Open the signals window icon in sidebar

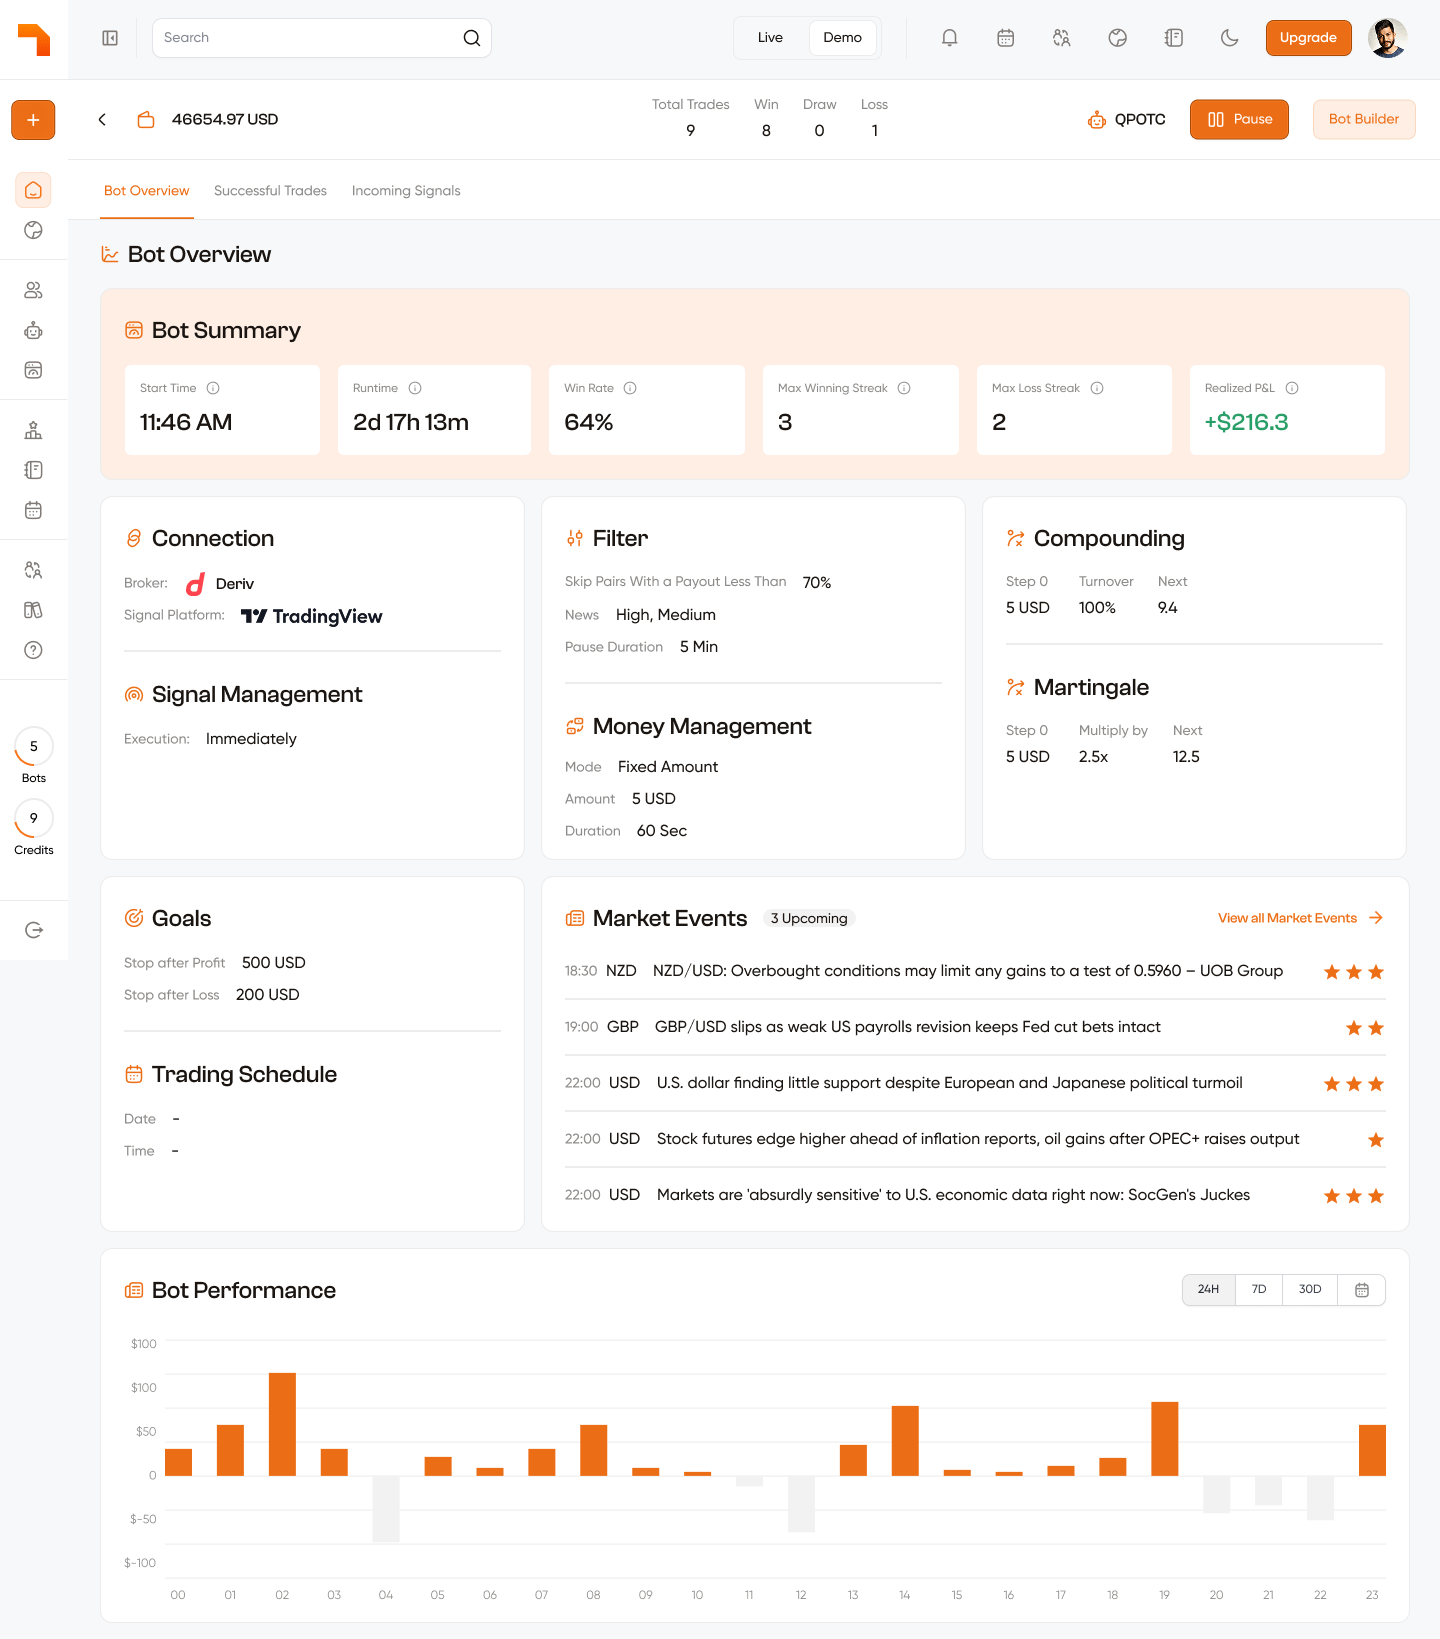click(33, 370)
